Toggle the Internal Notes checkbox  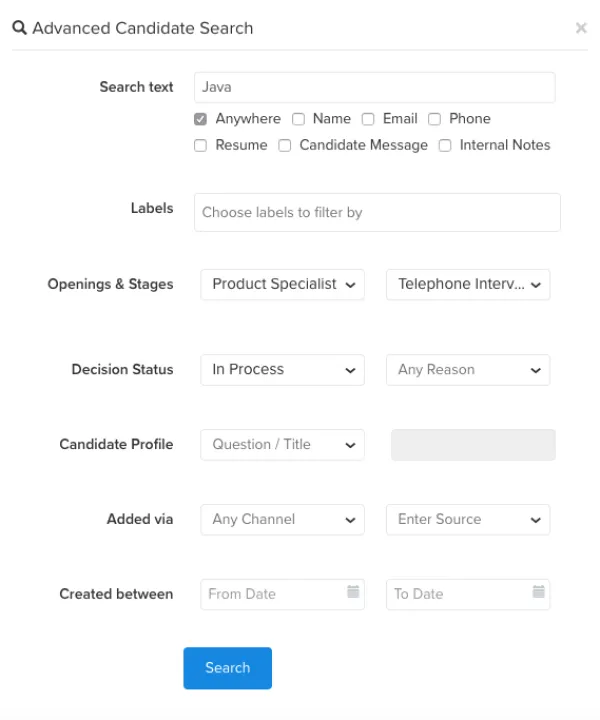click(x=445, y=145)
